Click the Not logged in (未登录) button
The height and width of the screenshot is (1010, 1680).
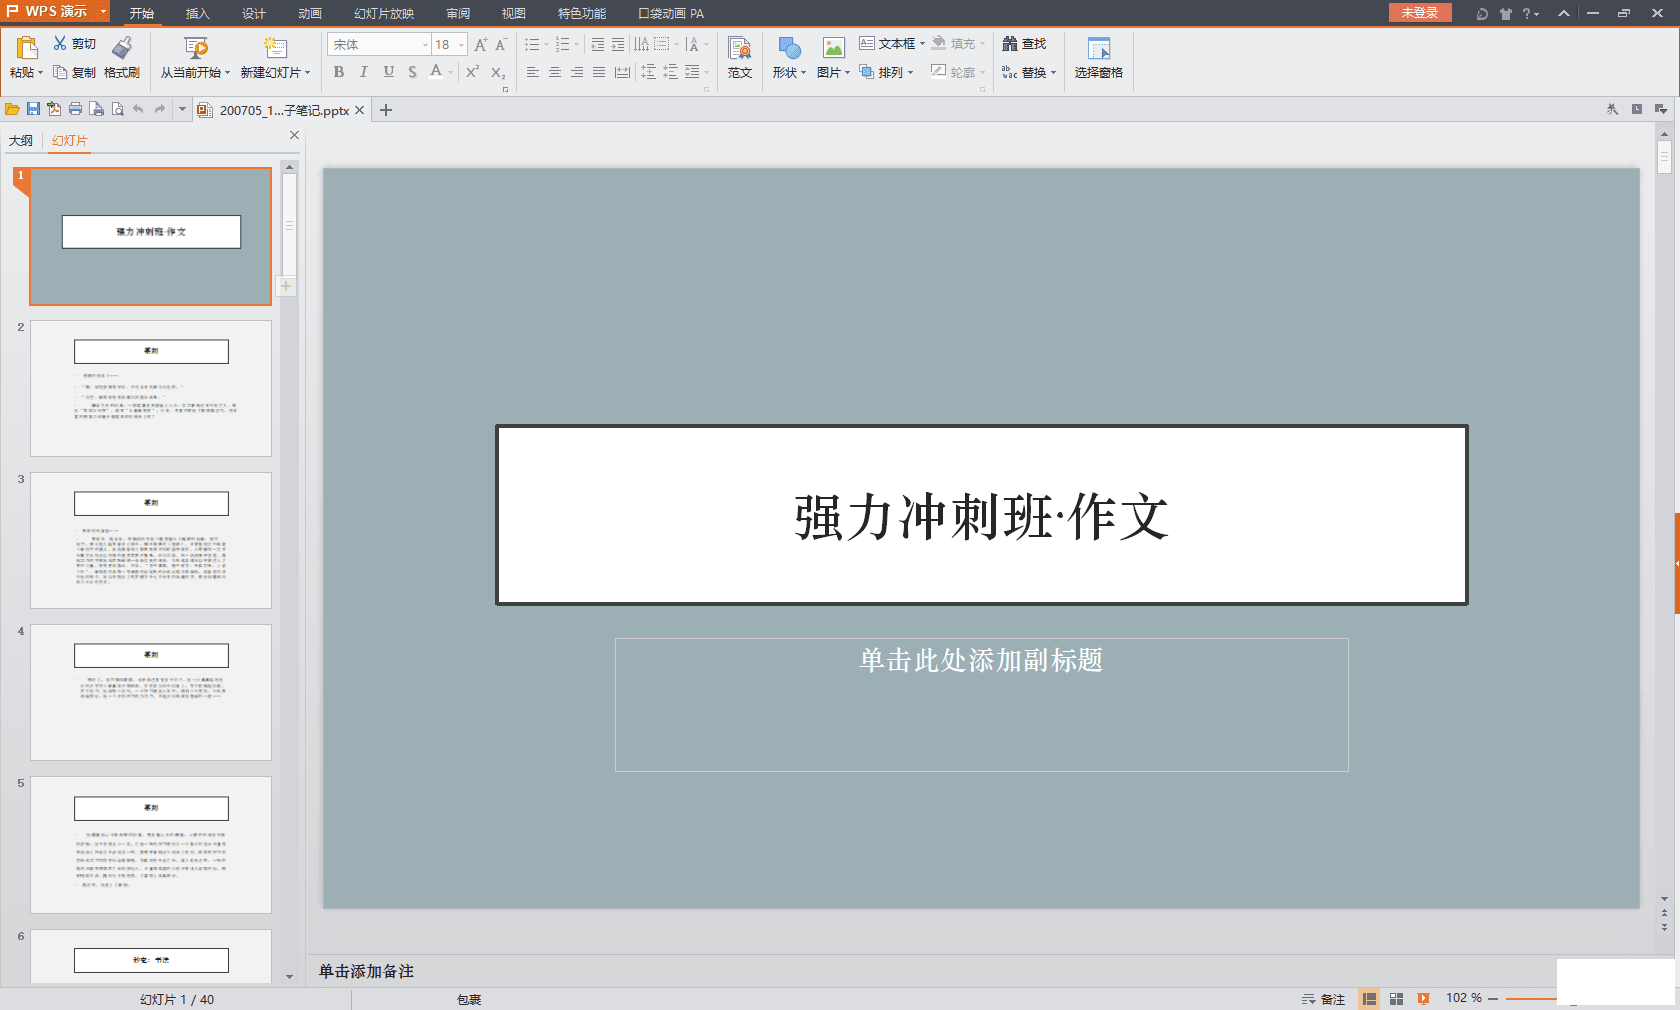click(x=1420, y=12)
